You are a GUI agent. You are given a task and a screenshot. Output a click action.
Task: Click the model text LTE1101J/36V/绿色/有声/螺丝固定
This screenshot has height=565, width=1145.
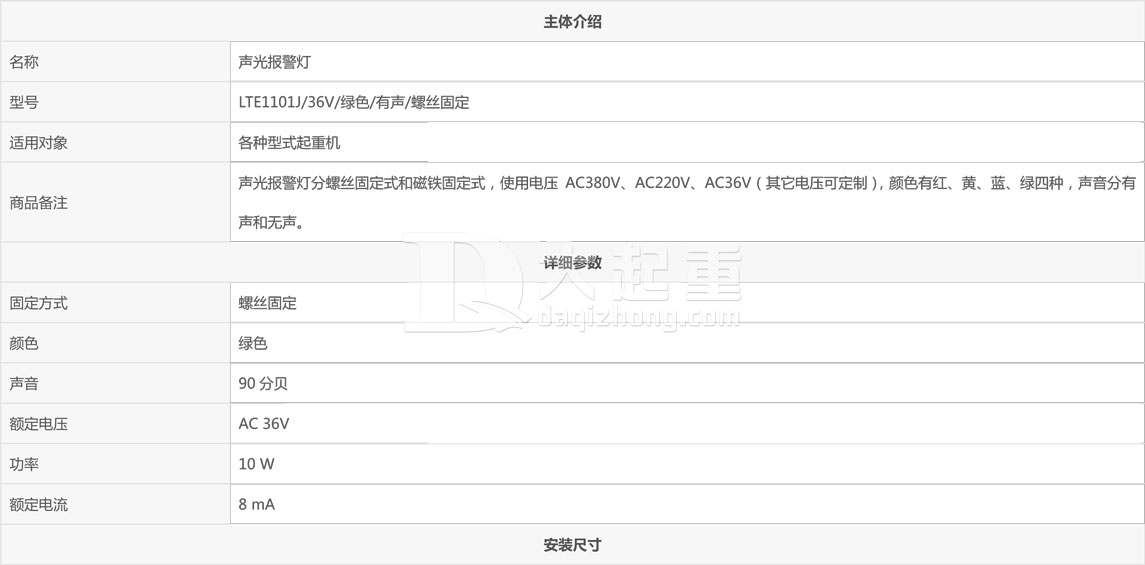pyautogui.click(x=353, y=103)
